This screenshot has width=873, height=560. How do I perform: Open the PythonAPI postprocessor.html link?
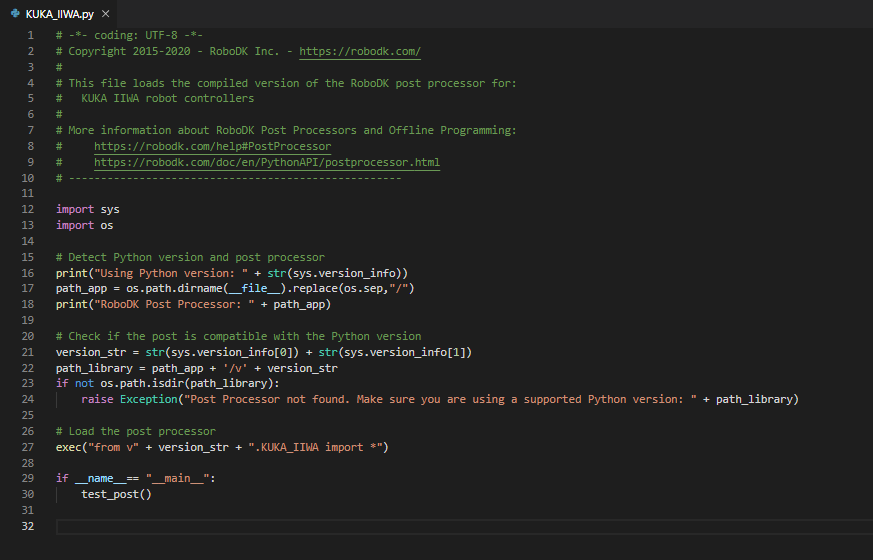tap(267, 162)
